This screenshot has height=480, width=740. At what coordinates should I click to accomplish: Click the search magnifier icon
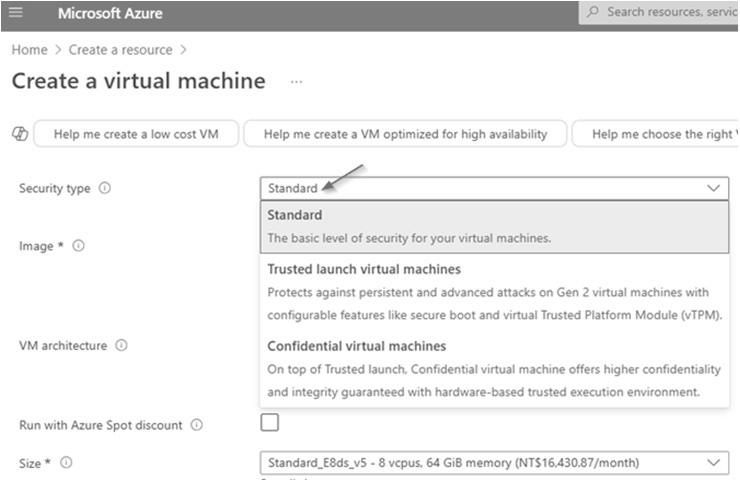point(593,11)
